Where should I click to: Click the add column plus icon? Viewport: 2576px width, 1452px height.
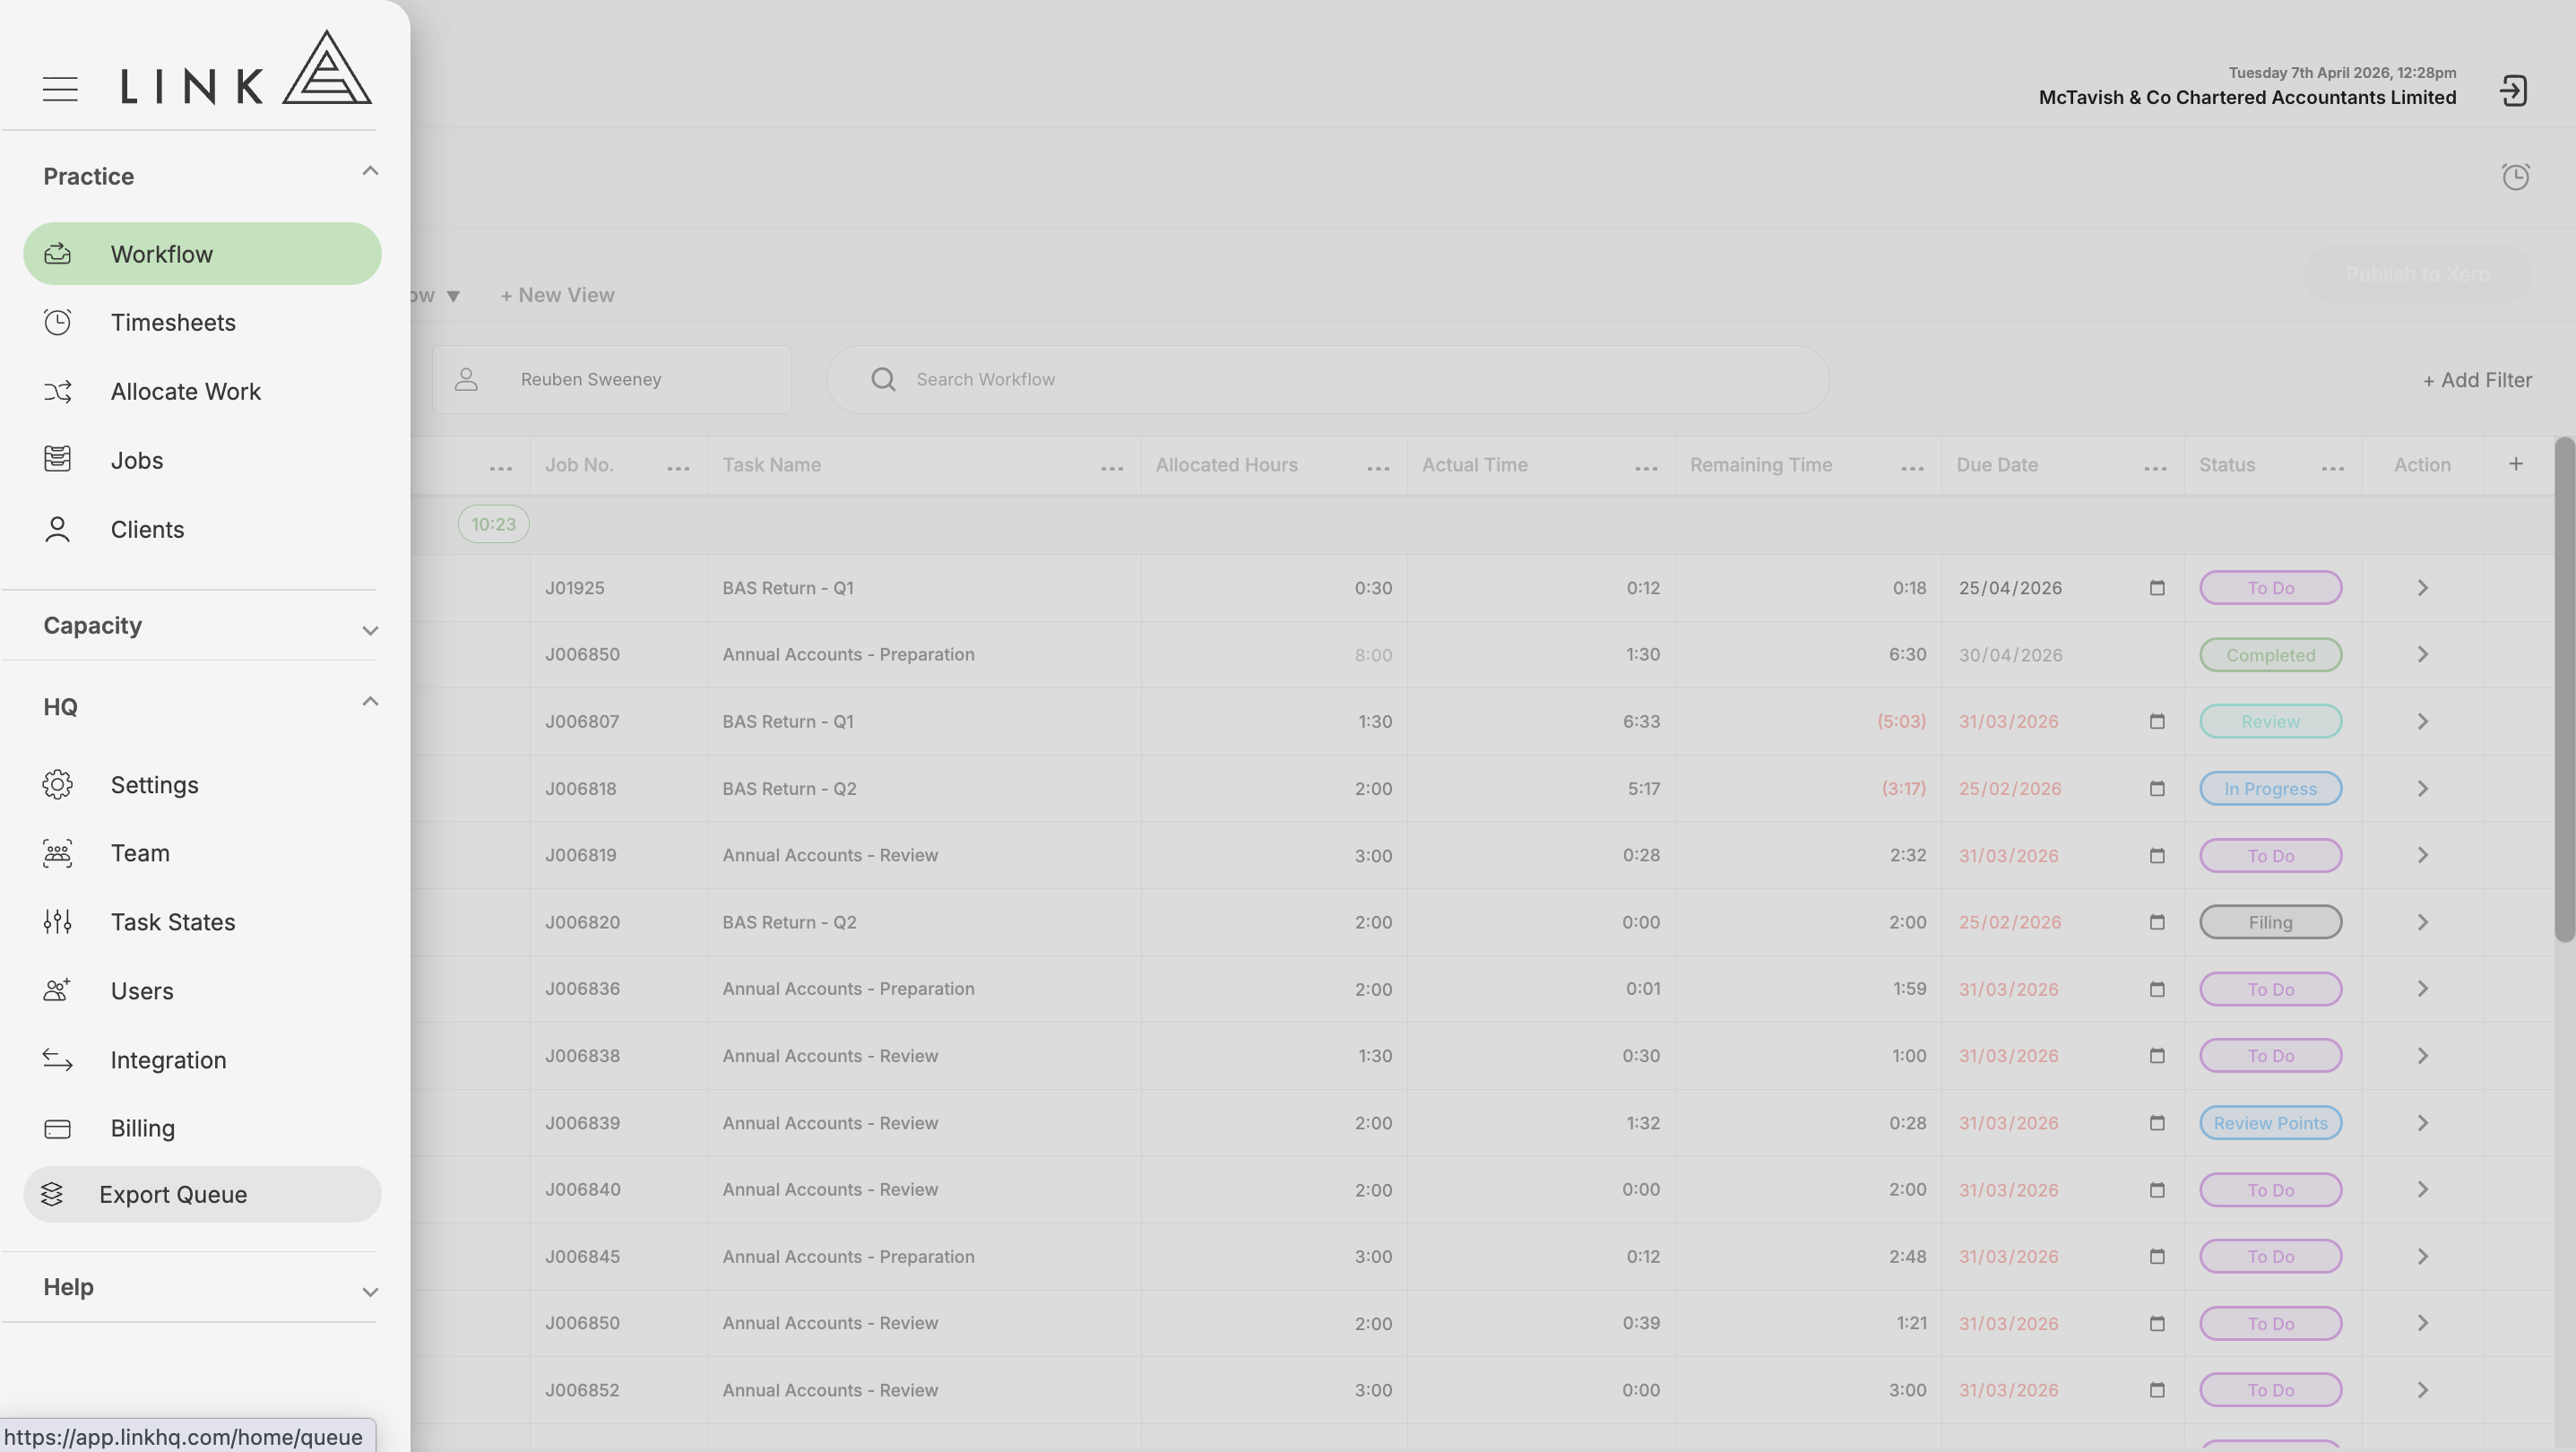(x=2516, y=464)
